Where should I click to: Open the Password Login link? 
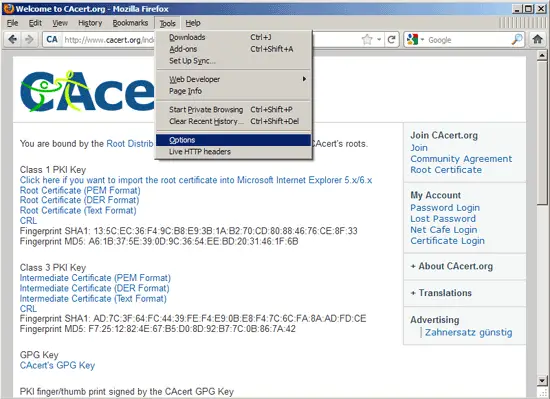pos(445,208)
